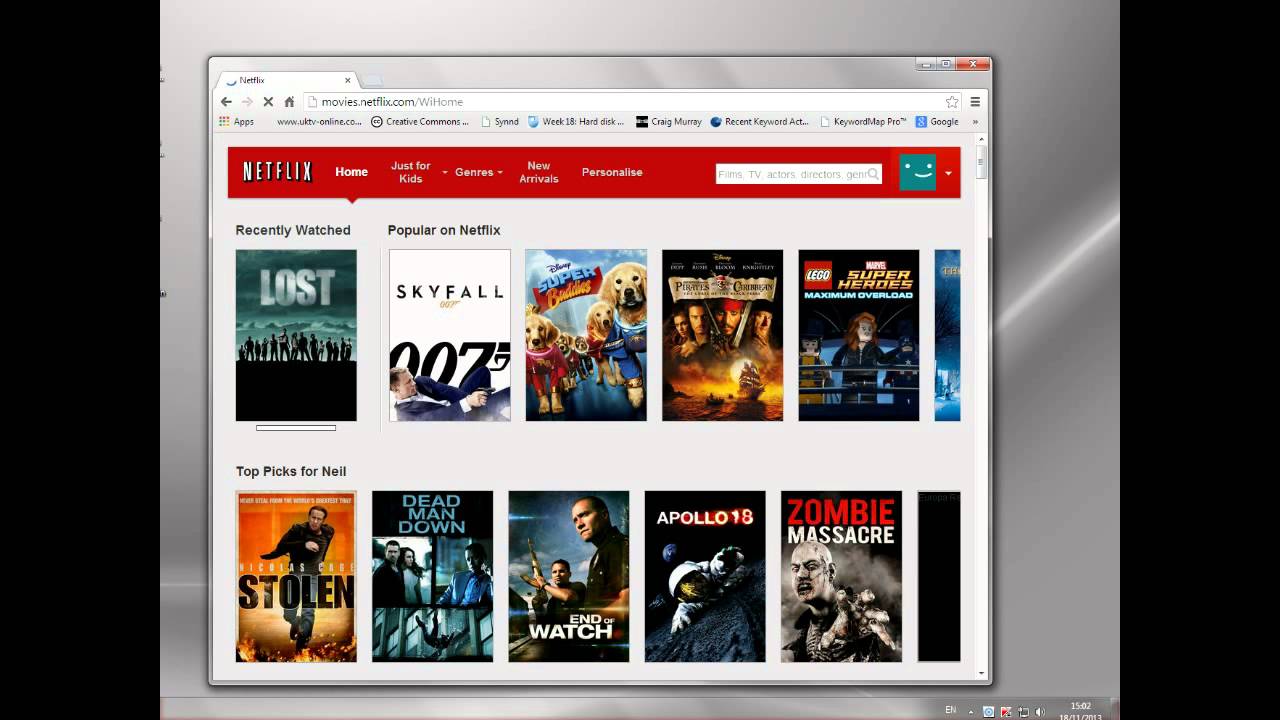Open the Apollo 18 poster
The width and height of the screenshot is (1280, 720).
pos(705,576)
